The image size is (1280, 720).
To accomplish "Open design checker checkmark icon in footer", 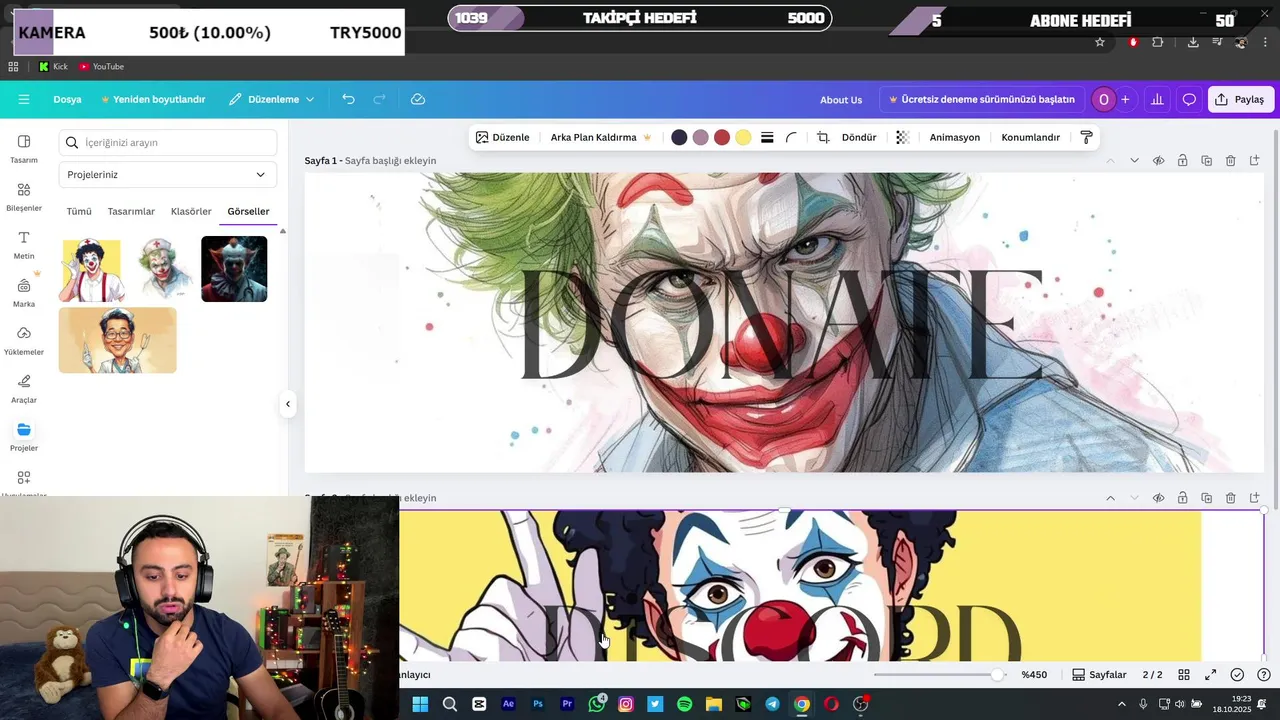I will 1237,675.
